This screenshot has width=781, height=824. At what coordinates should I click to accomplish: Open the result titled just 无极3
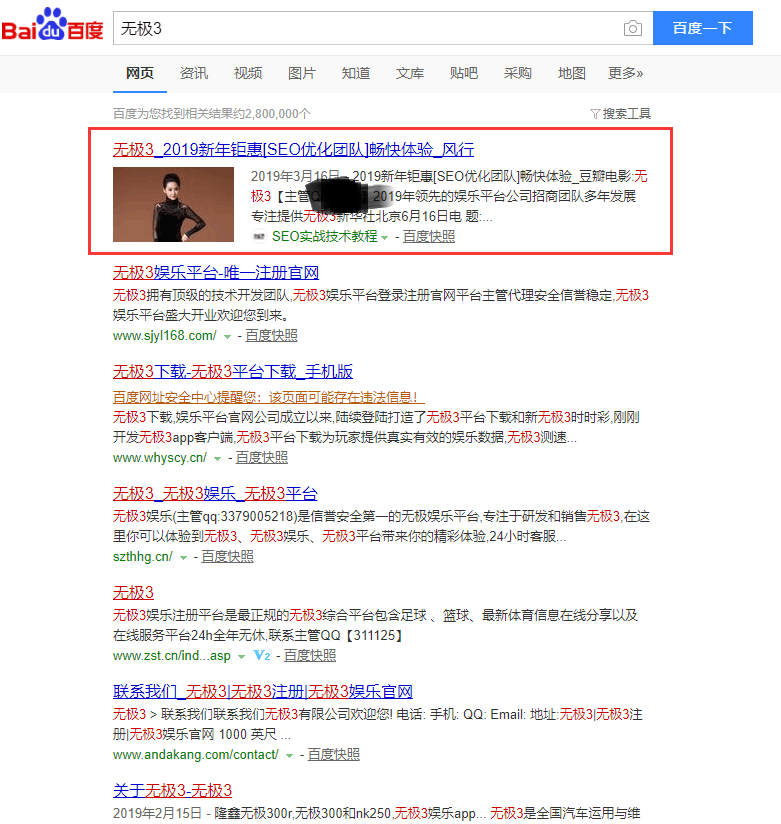pos(133,593)
